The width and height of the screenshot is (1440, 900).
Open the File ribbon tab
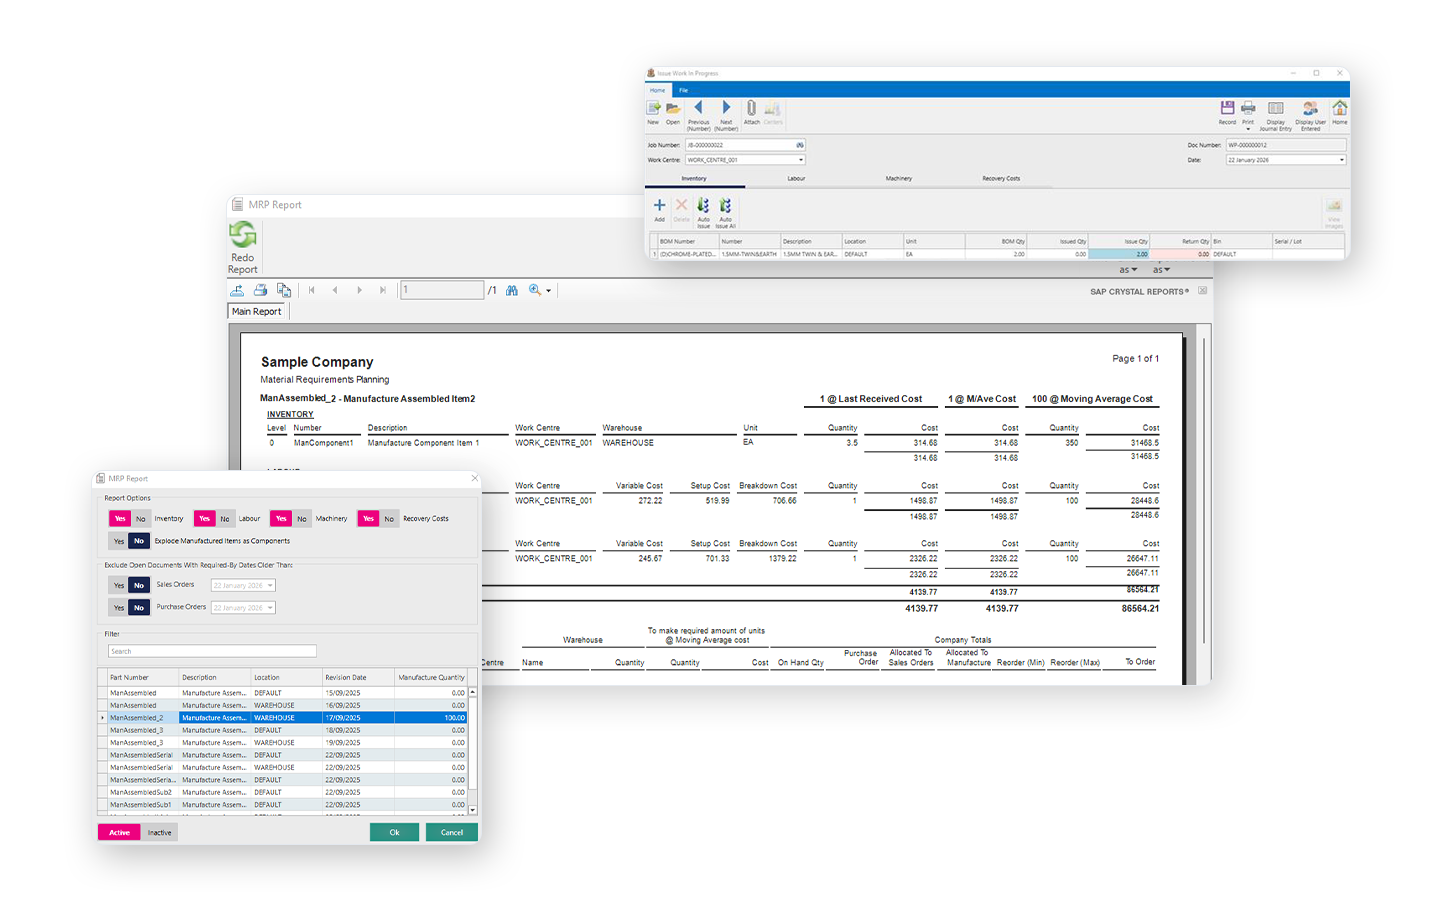click(x=684, y=90)
